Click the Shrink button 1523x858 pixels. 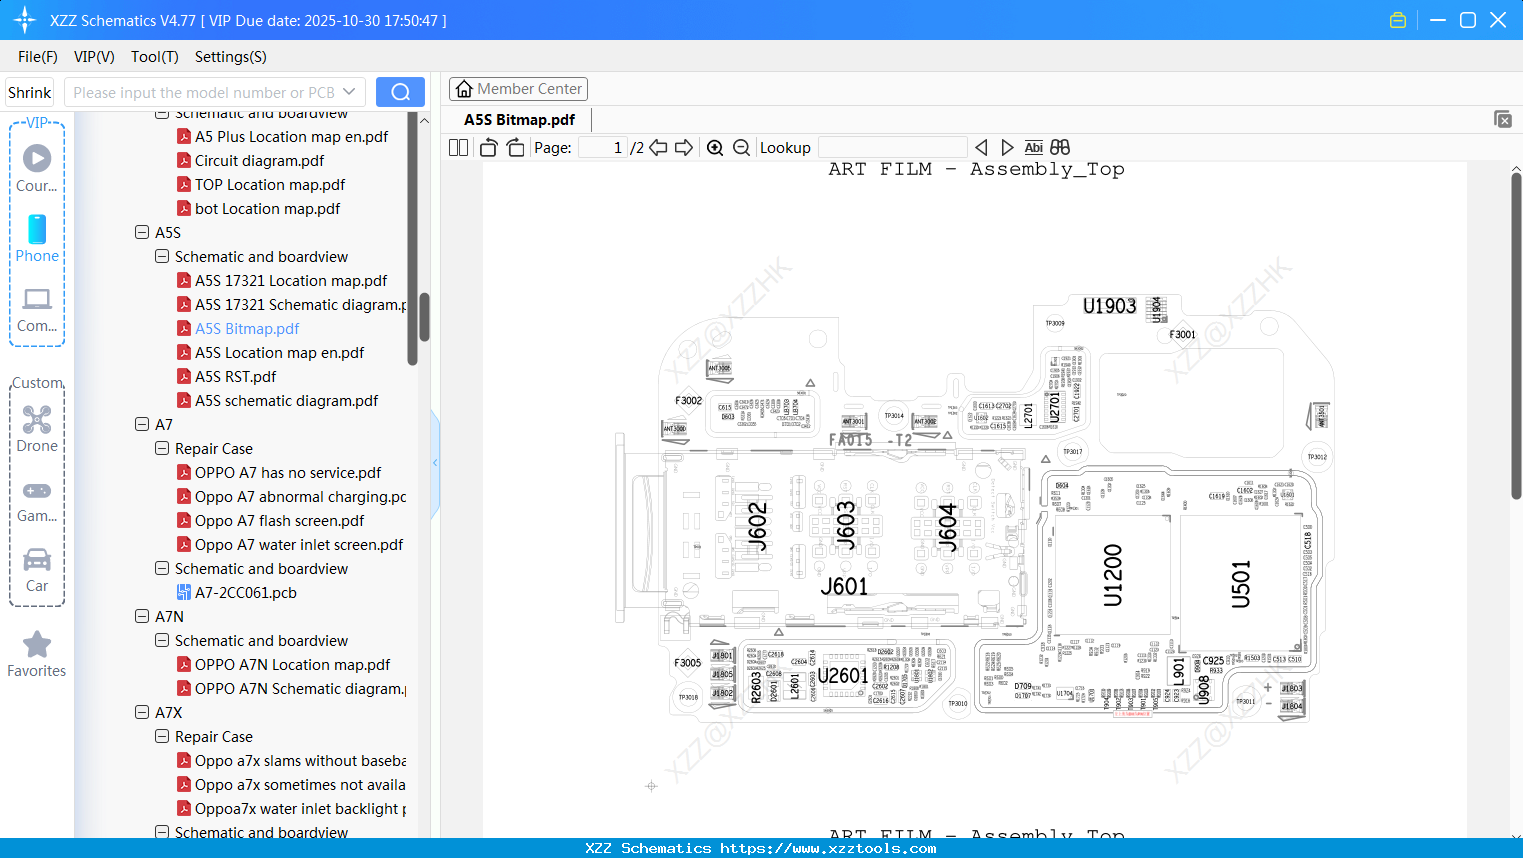29,91
